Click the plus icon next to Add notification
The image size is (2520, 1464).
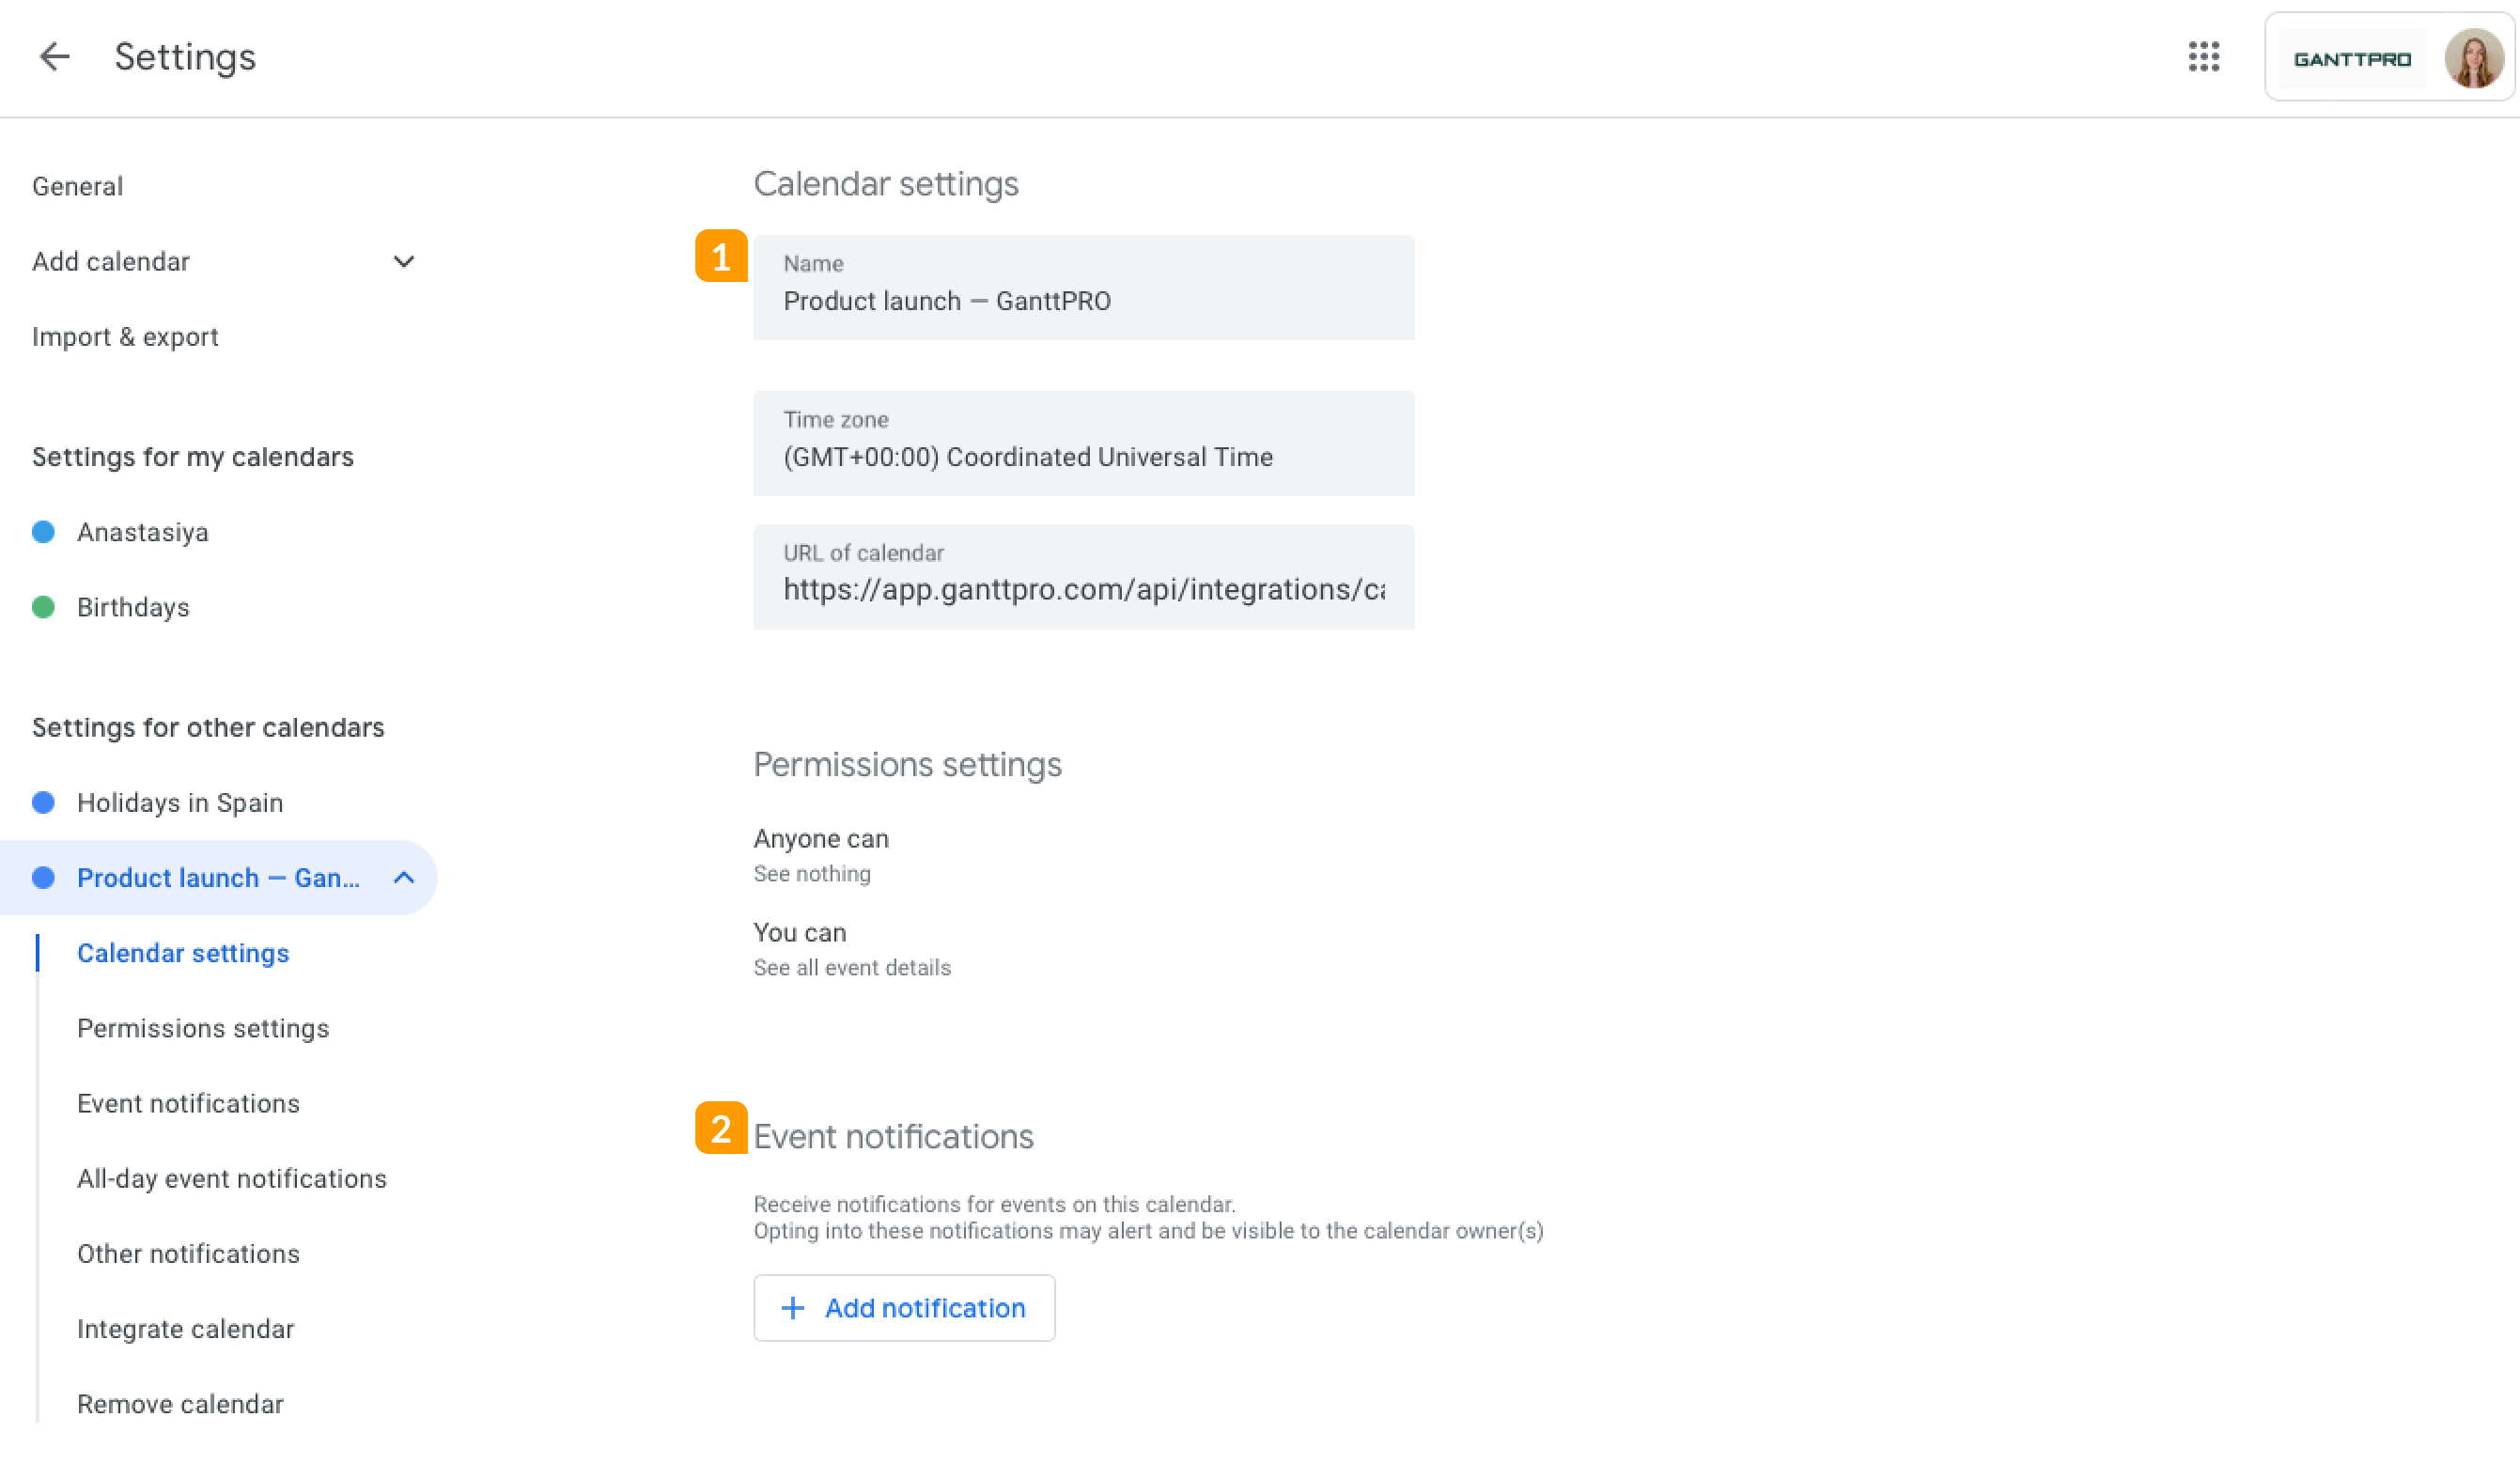[793, 1308]
